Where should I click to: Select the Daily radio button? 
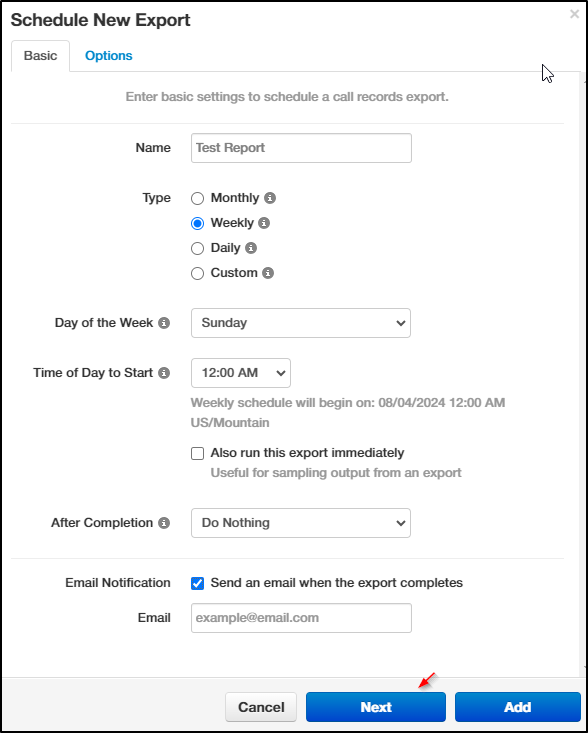198,248
